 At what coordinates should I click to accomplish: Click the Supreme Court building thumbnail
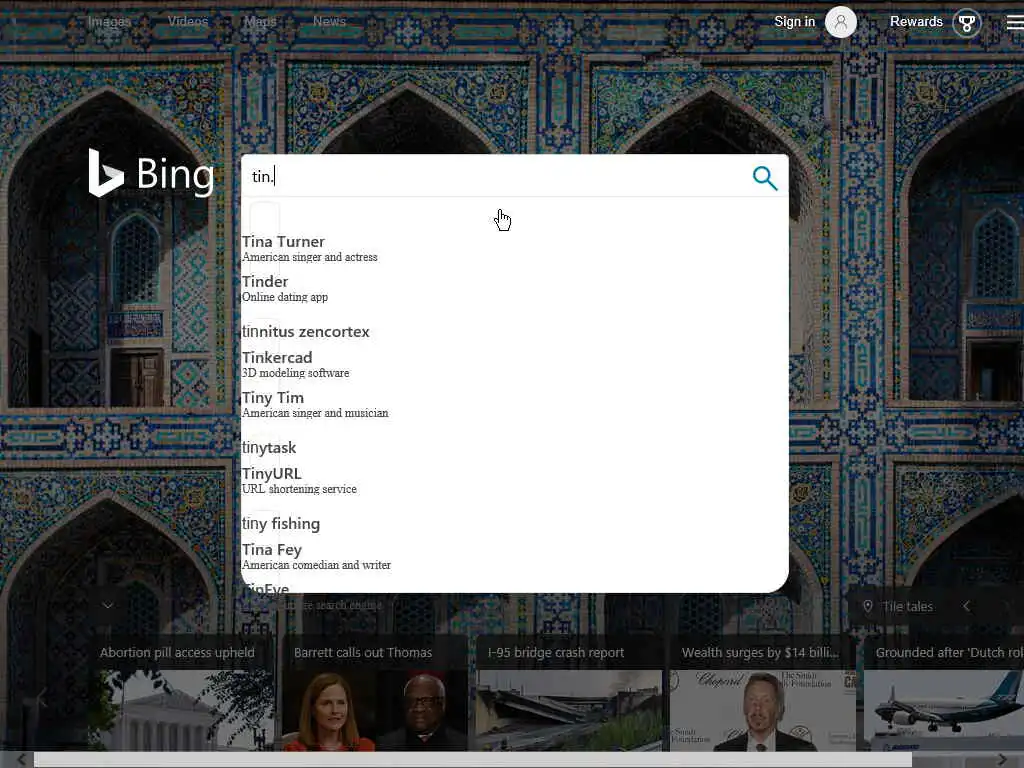click(x=181, y=711)
